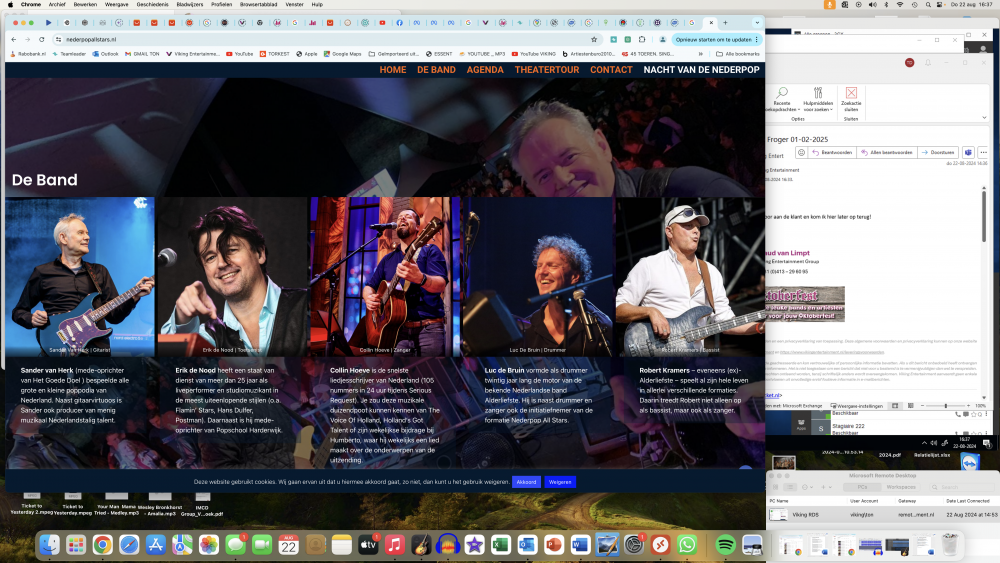Reload the nederpopallstars.nl page
The width and height of the screenshot is (1000, 563).
pos(41,40)
